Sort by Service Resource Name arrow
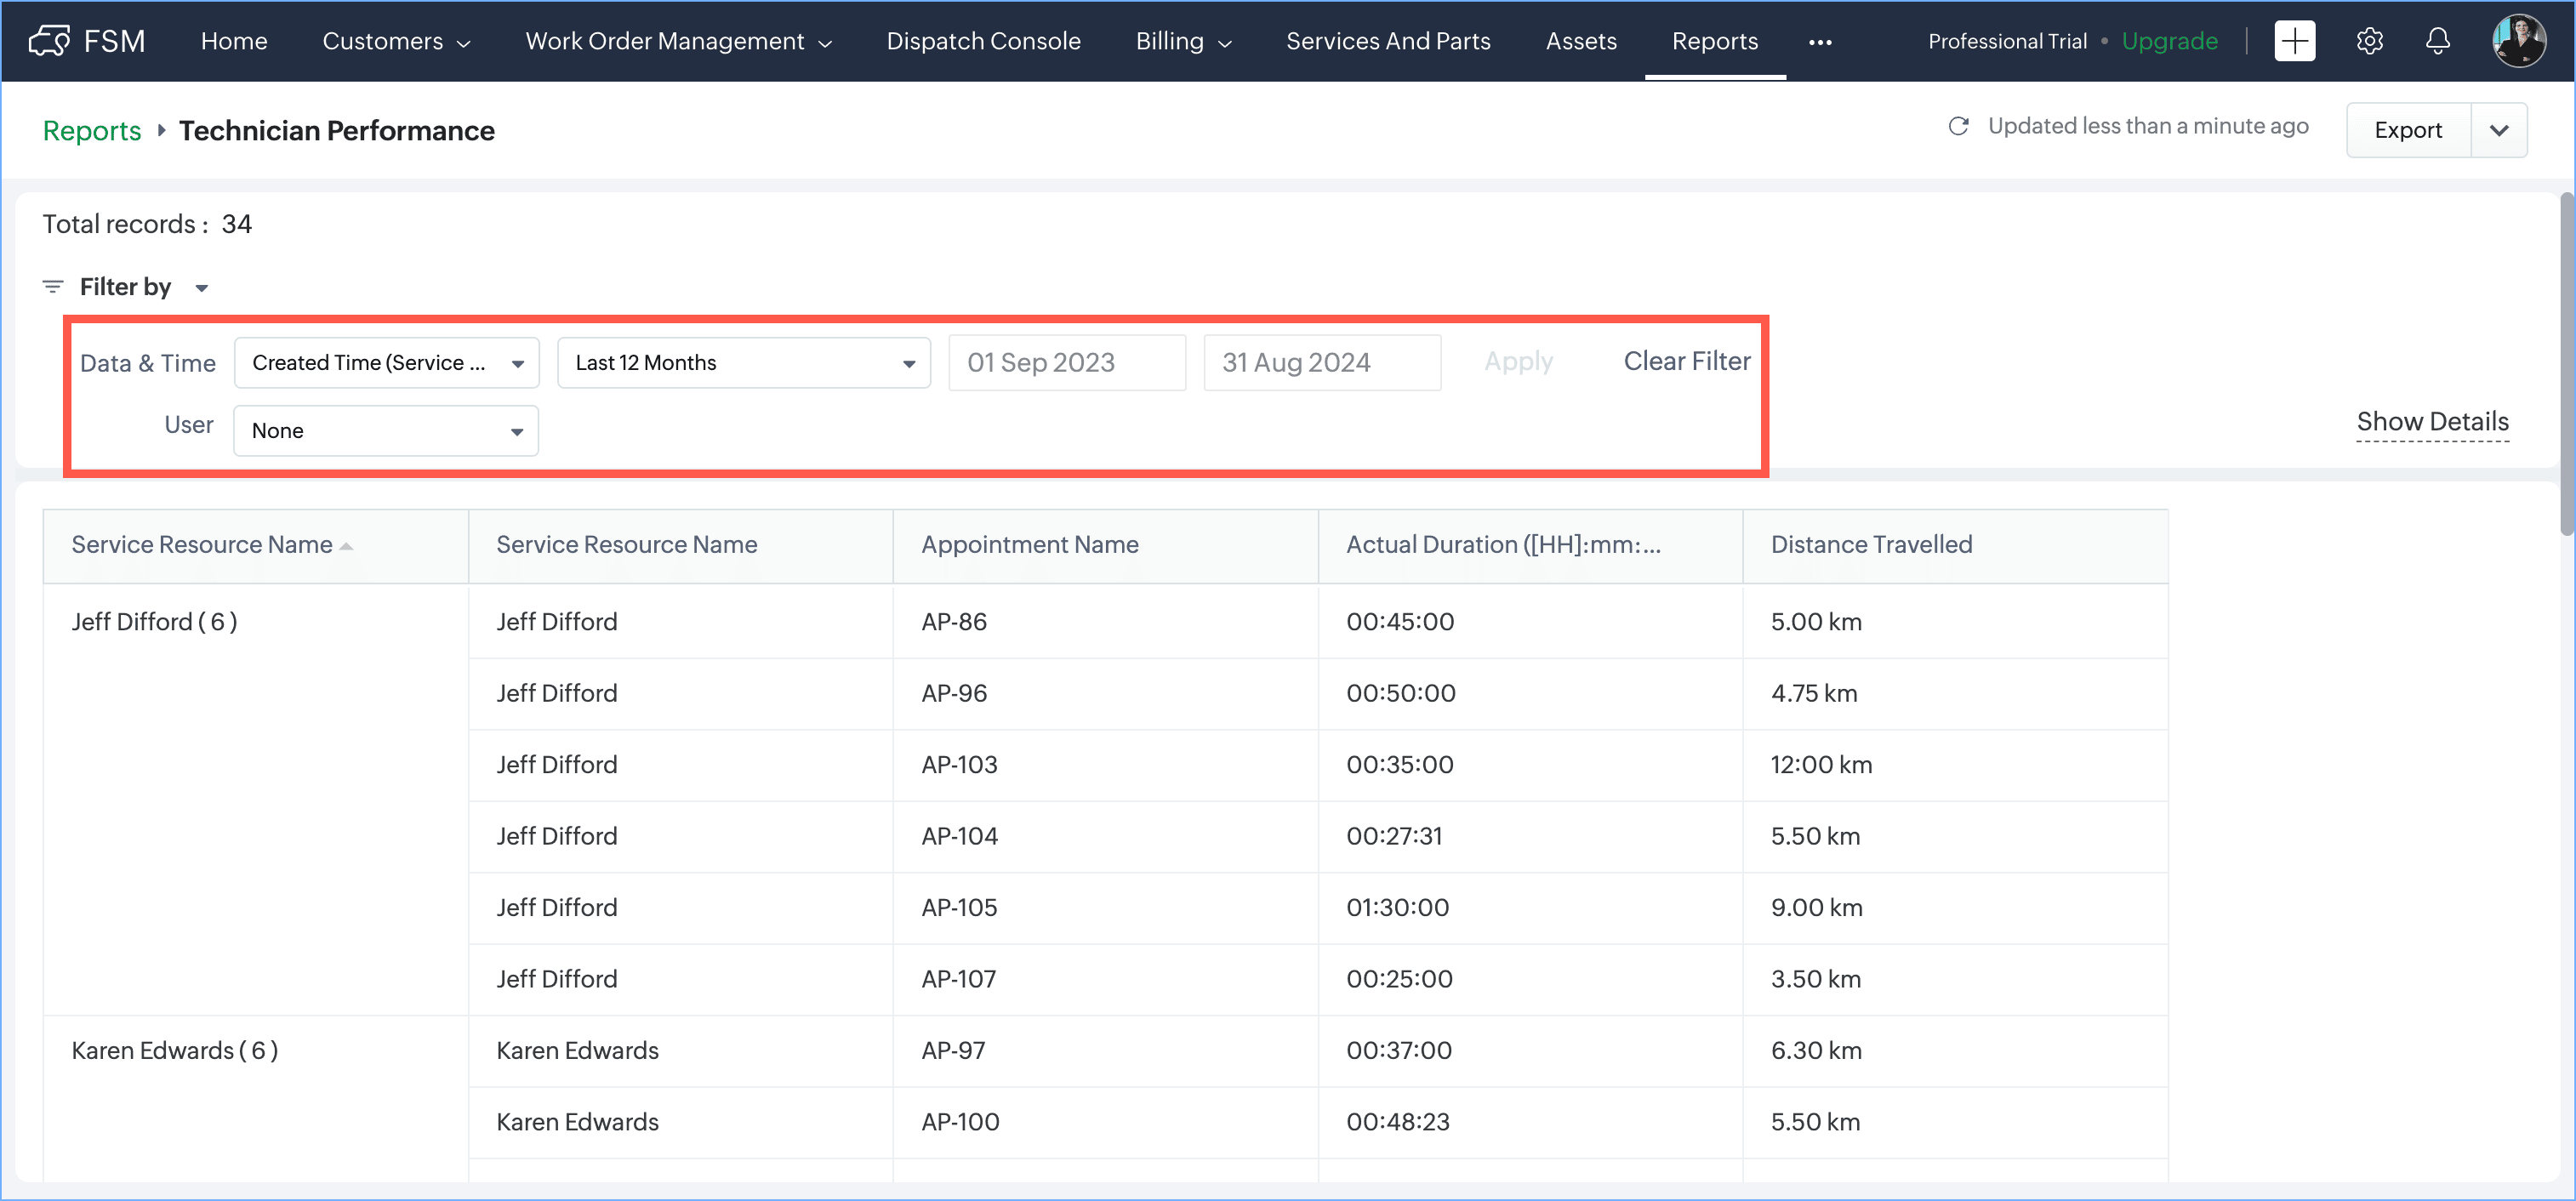Image resolution: width=2576 pixels, height=1201 pixels. (x=346, y=546)
